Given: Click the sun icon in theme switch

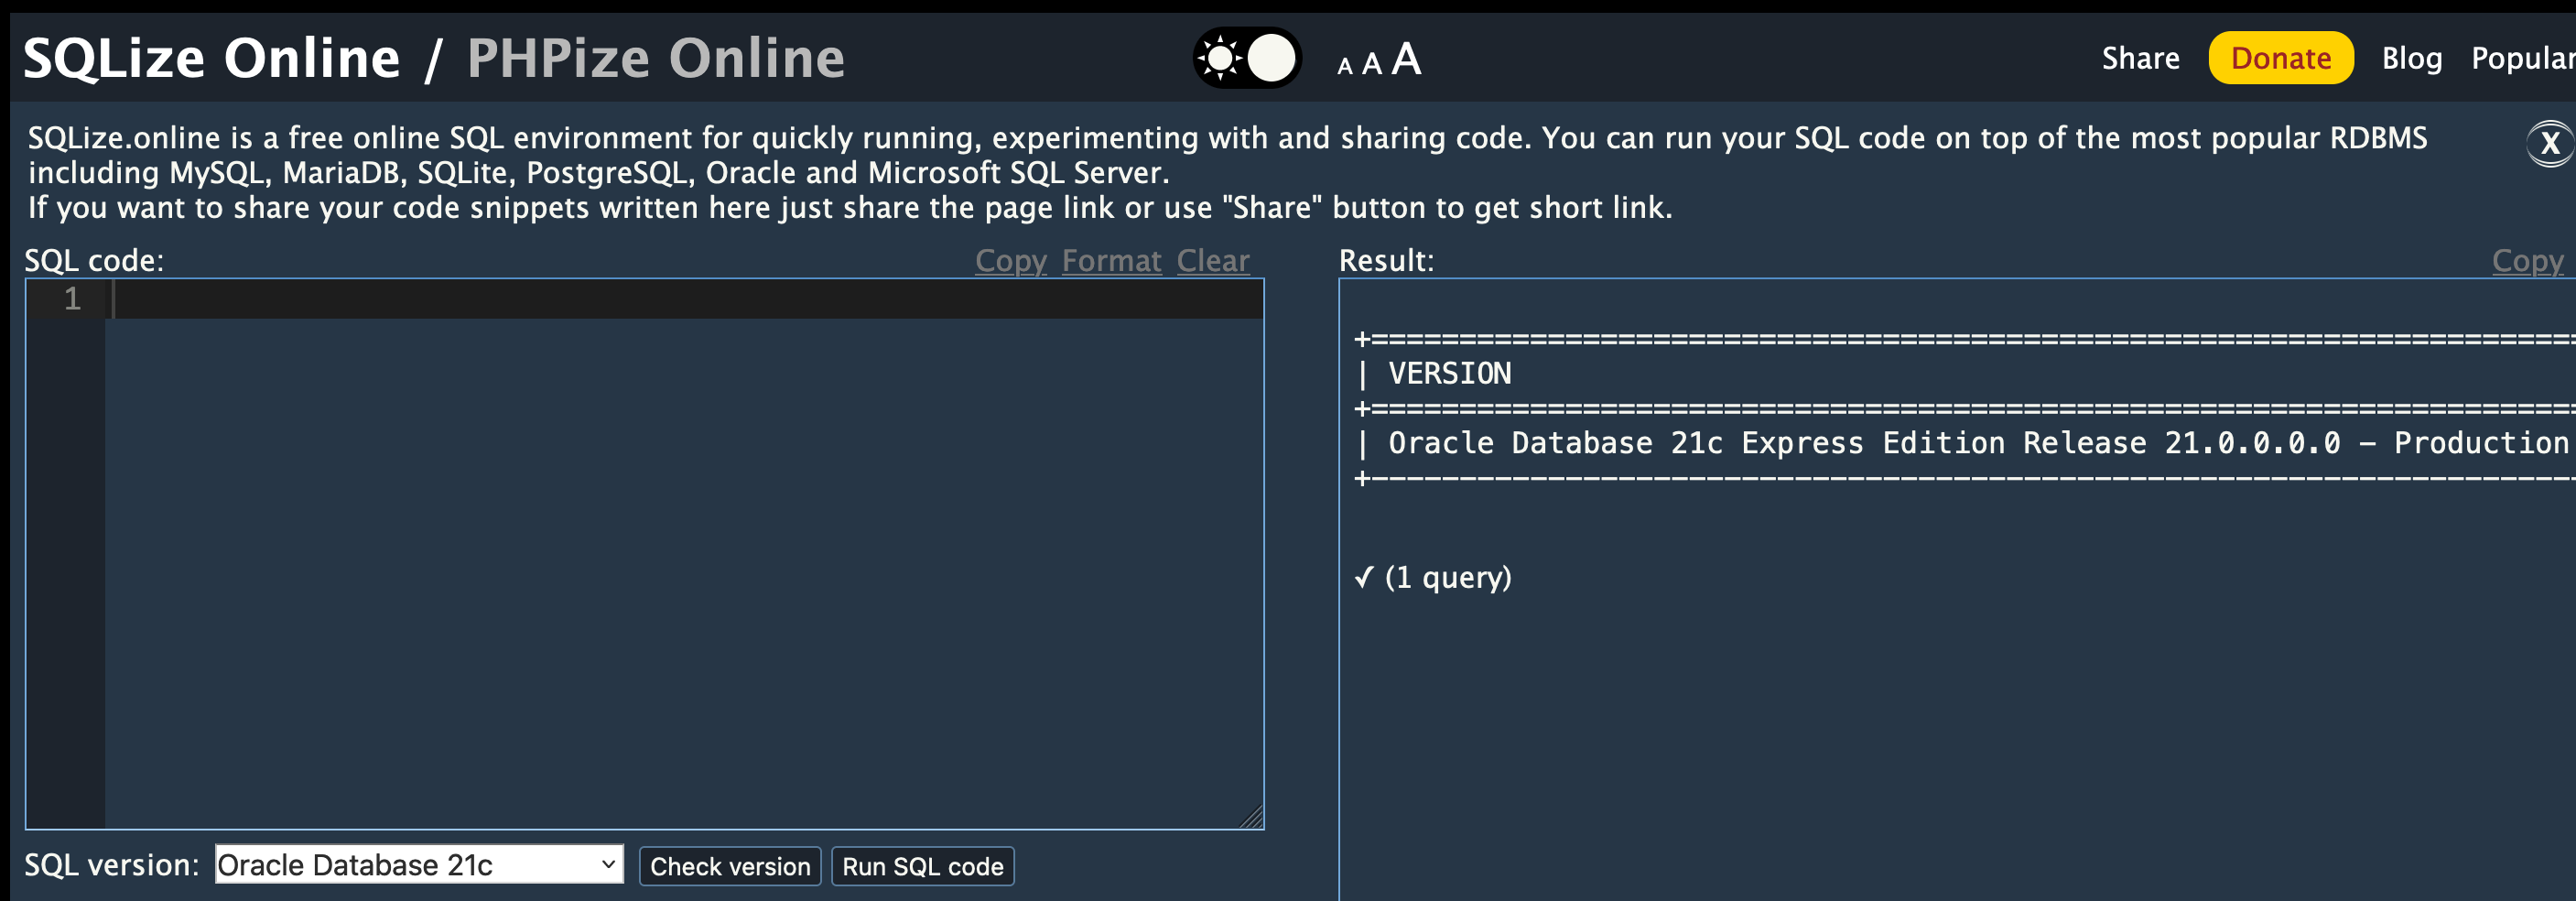Looking at the screenshot, I should pyautogui.click(x=1220, y=58).
